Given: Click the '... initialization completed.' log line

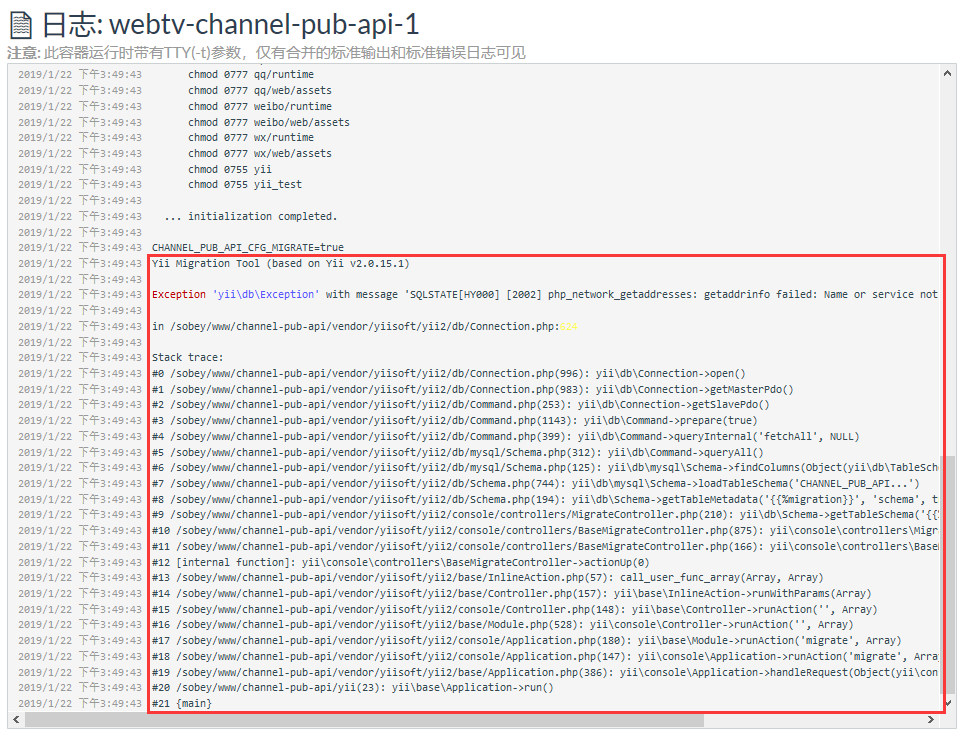Looking at the screenshot, I should tap(251, 216).
